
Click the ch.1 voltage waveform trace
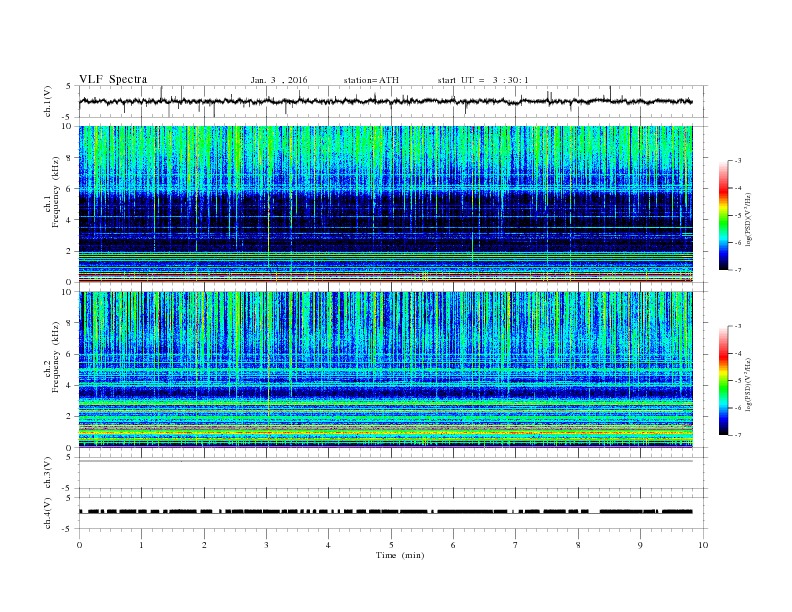click(x=386, y=101)
